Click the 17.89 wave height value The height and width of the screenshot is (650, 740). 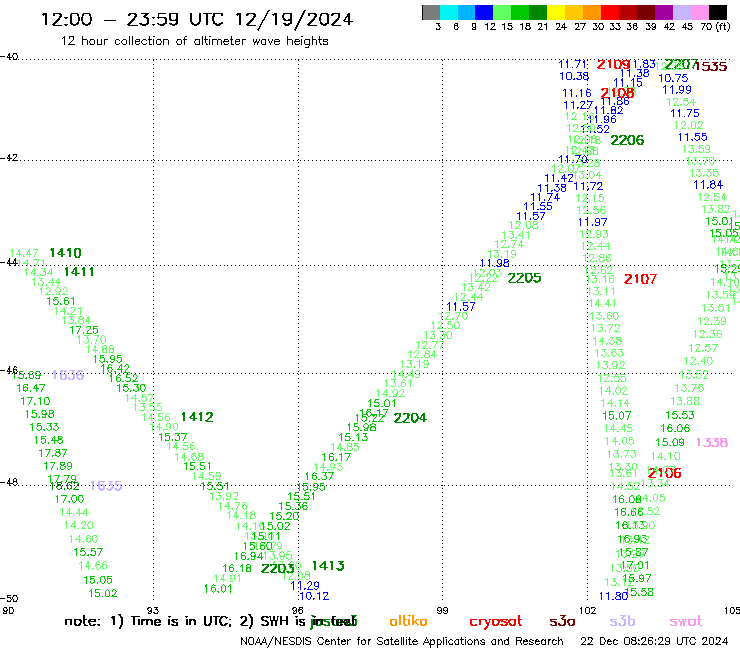pos(58,466)
